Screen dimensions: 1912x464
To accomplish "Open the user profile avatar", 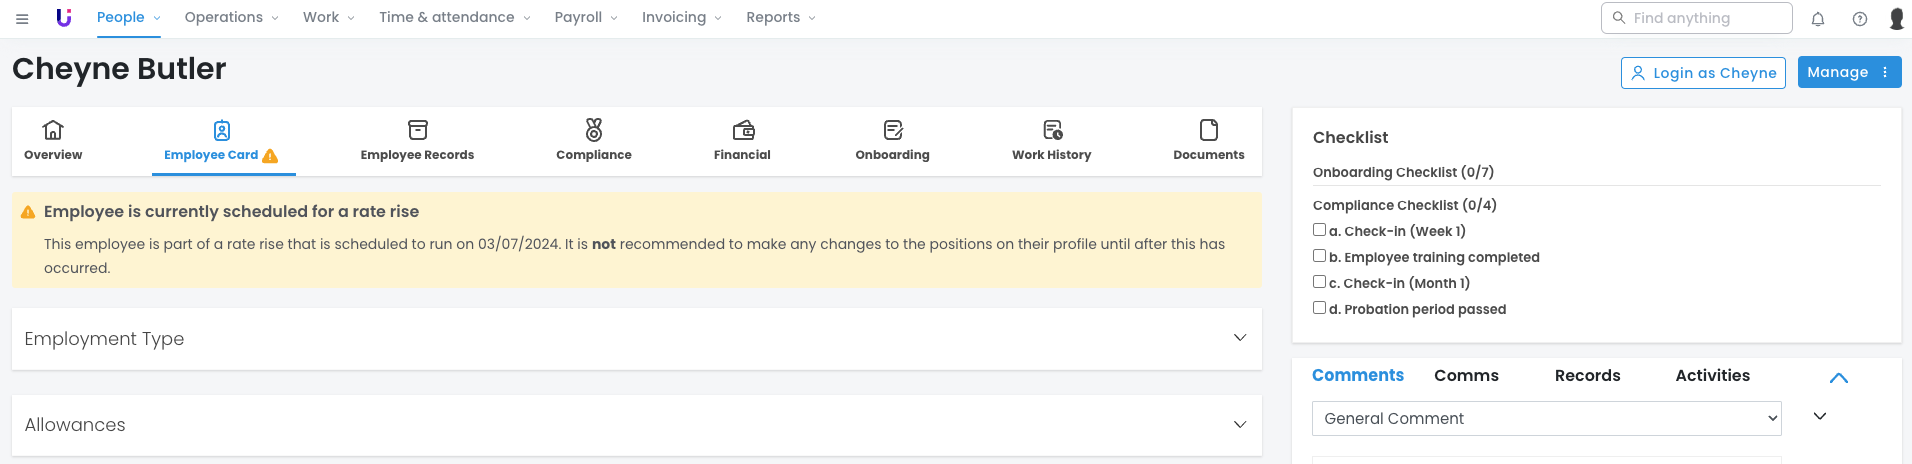I will point(1895,18).
